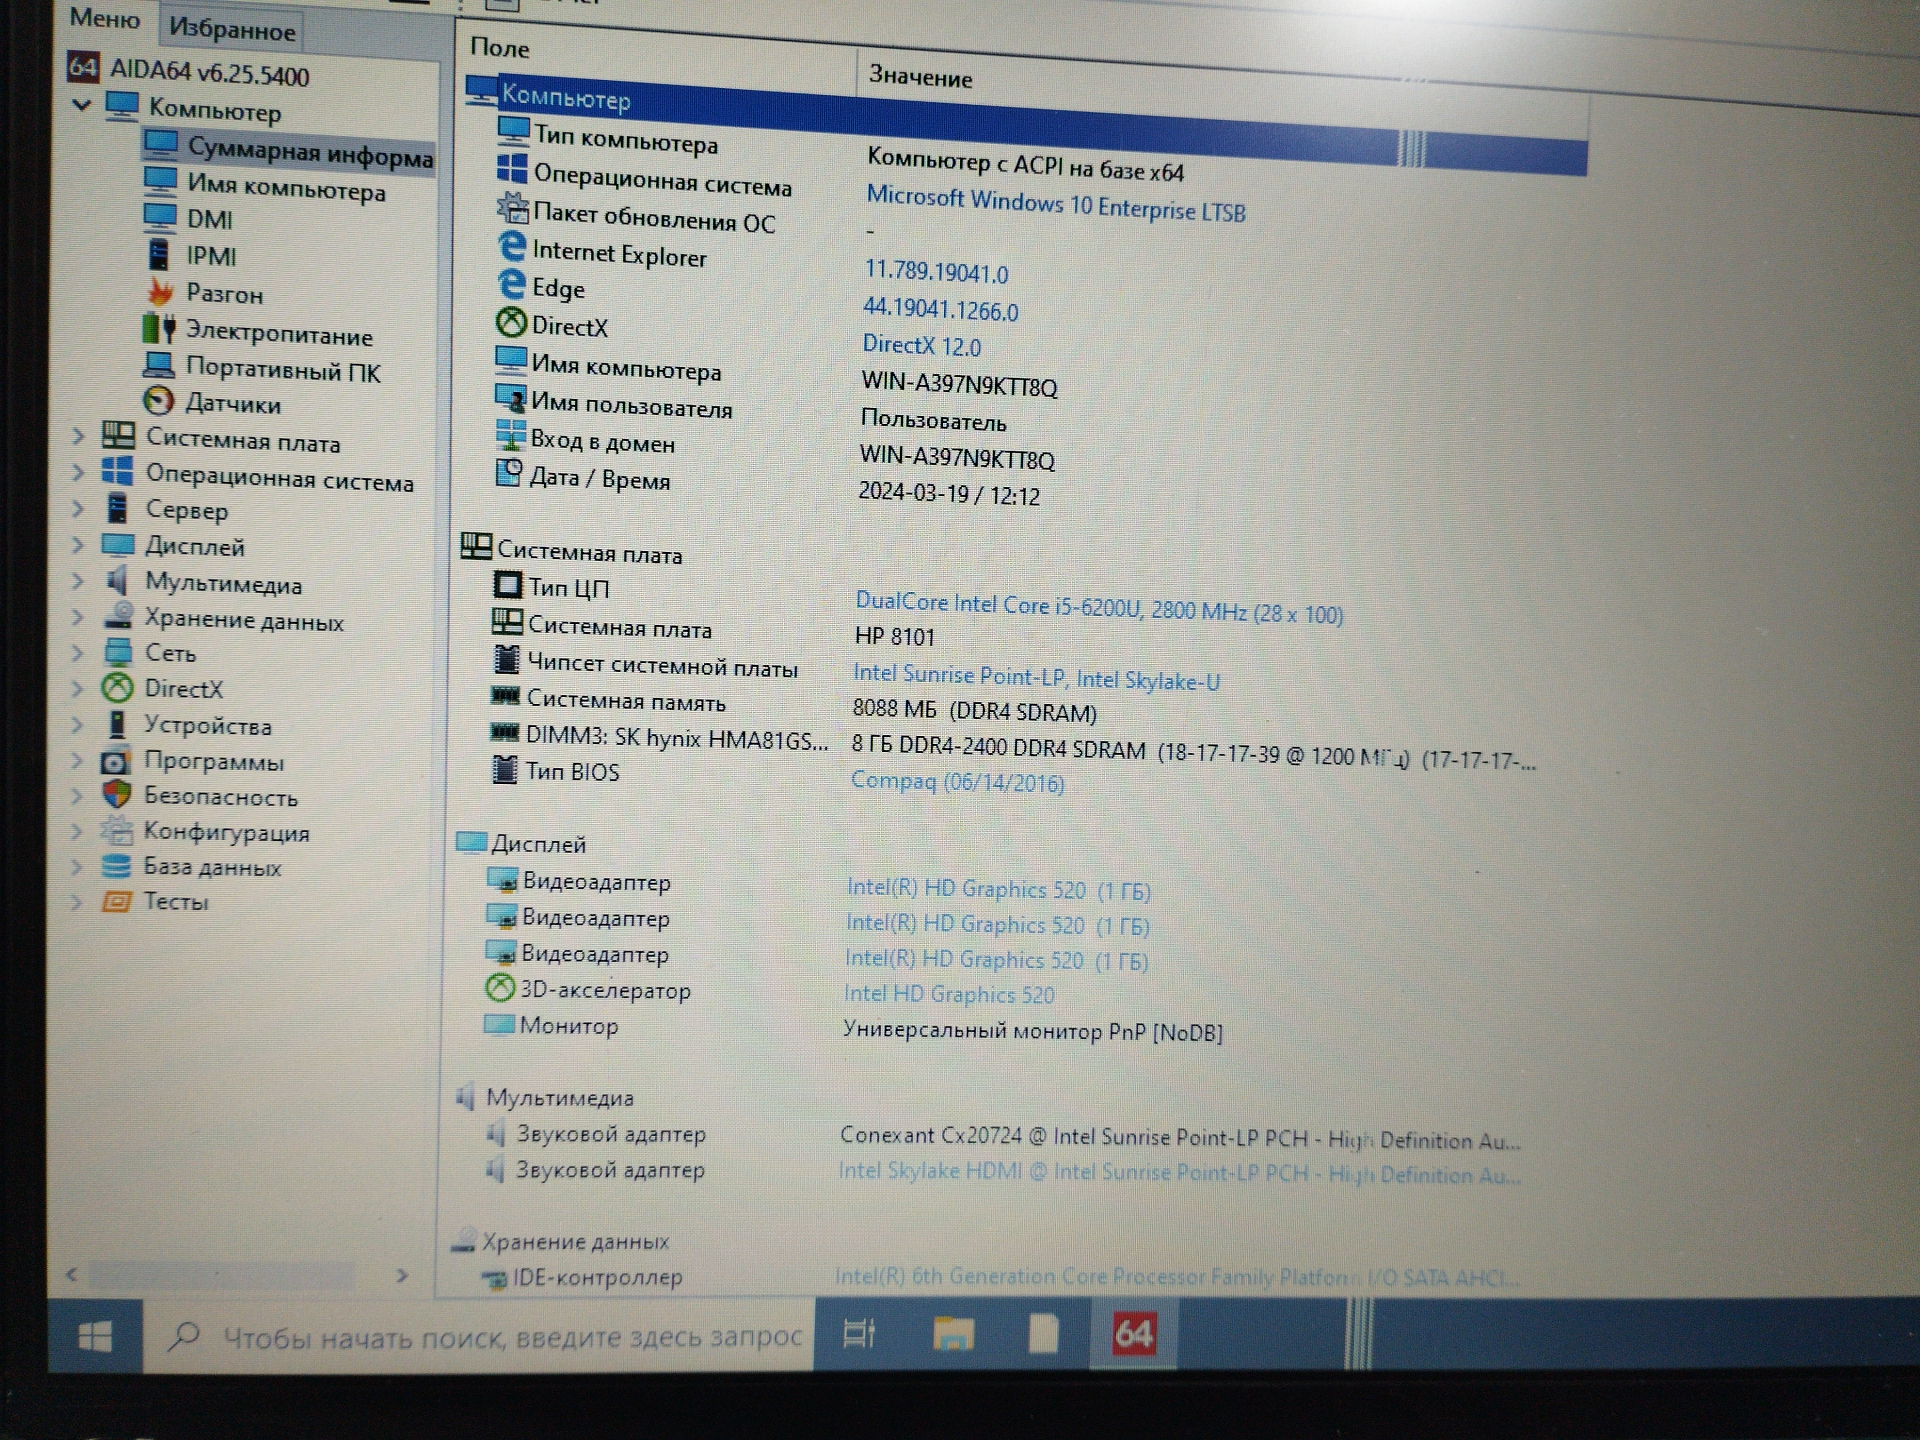Select Суммарная информация tree item
Image resolution: width=1920 pixels, height=1440 pixels.
(310, 152)
